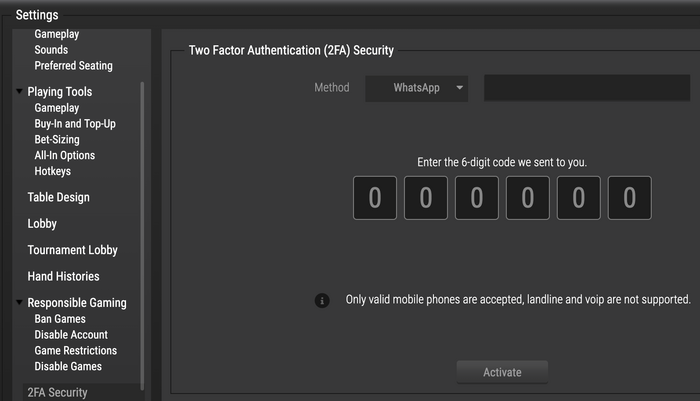Open Buy-In and Top-Up settings
The height and width of the screenshot is (401, 700).
75,124
